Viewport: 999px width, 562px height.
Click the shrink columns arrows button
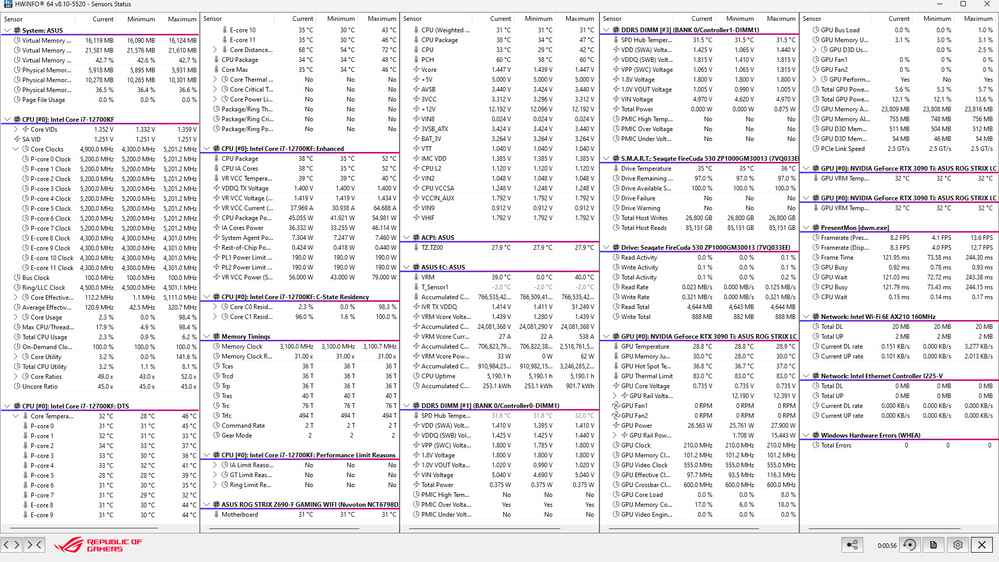(x=34, y=545)
